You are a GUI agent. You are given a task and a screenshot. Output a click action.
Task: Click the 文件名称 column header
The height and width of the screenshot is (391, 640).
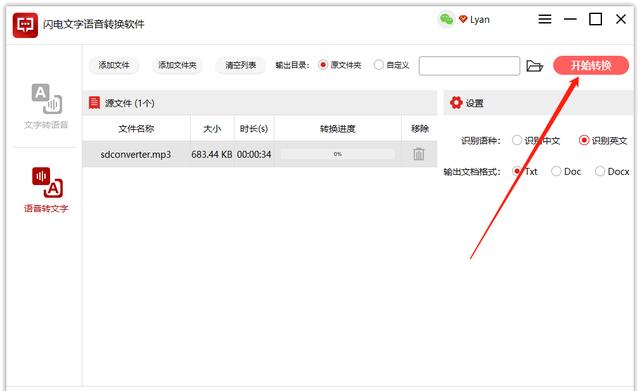136,129
